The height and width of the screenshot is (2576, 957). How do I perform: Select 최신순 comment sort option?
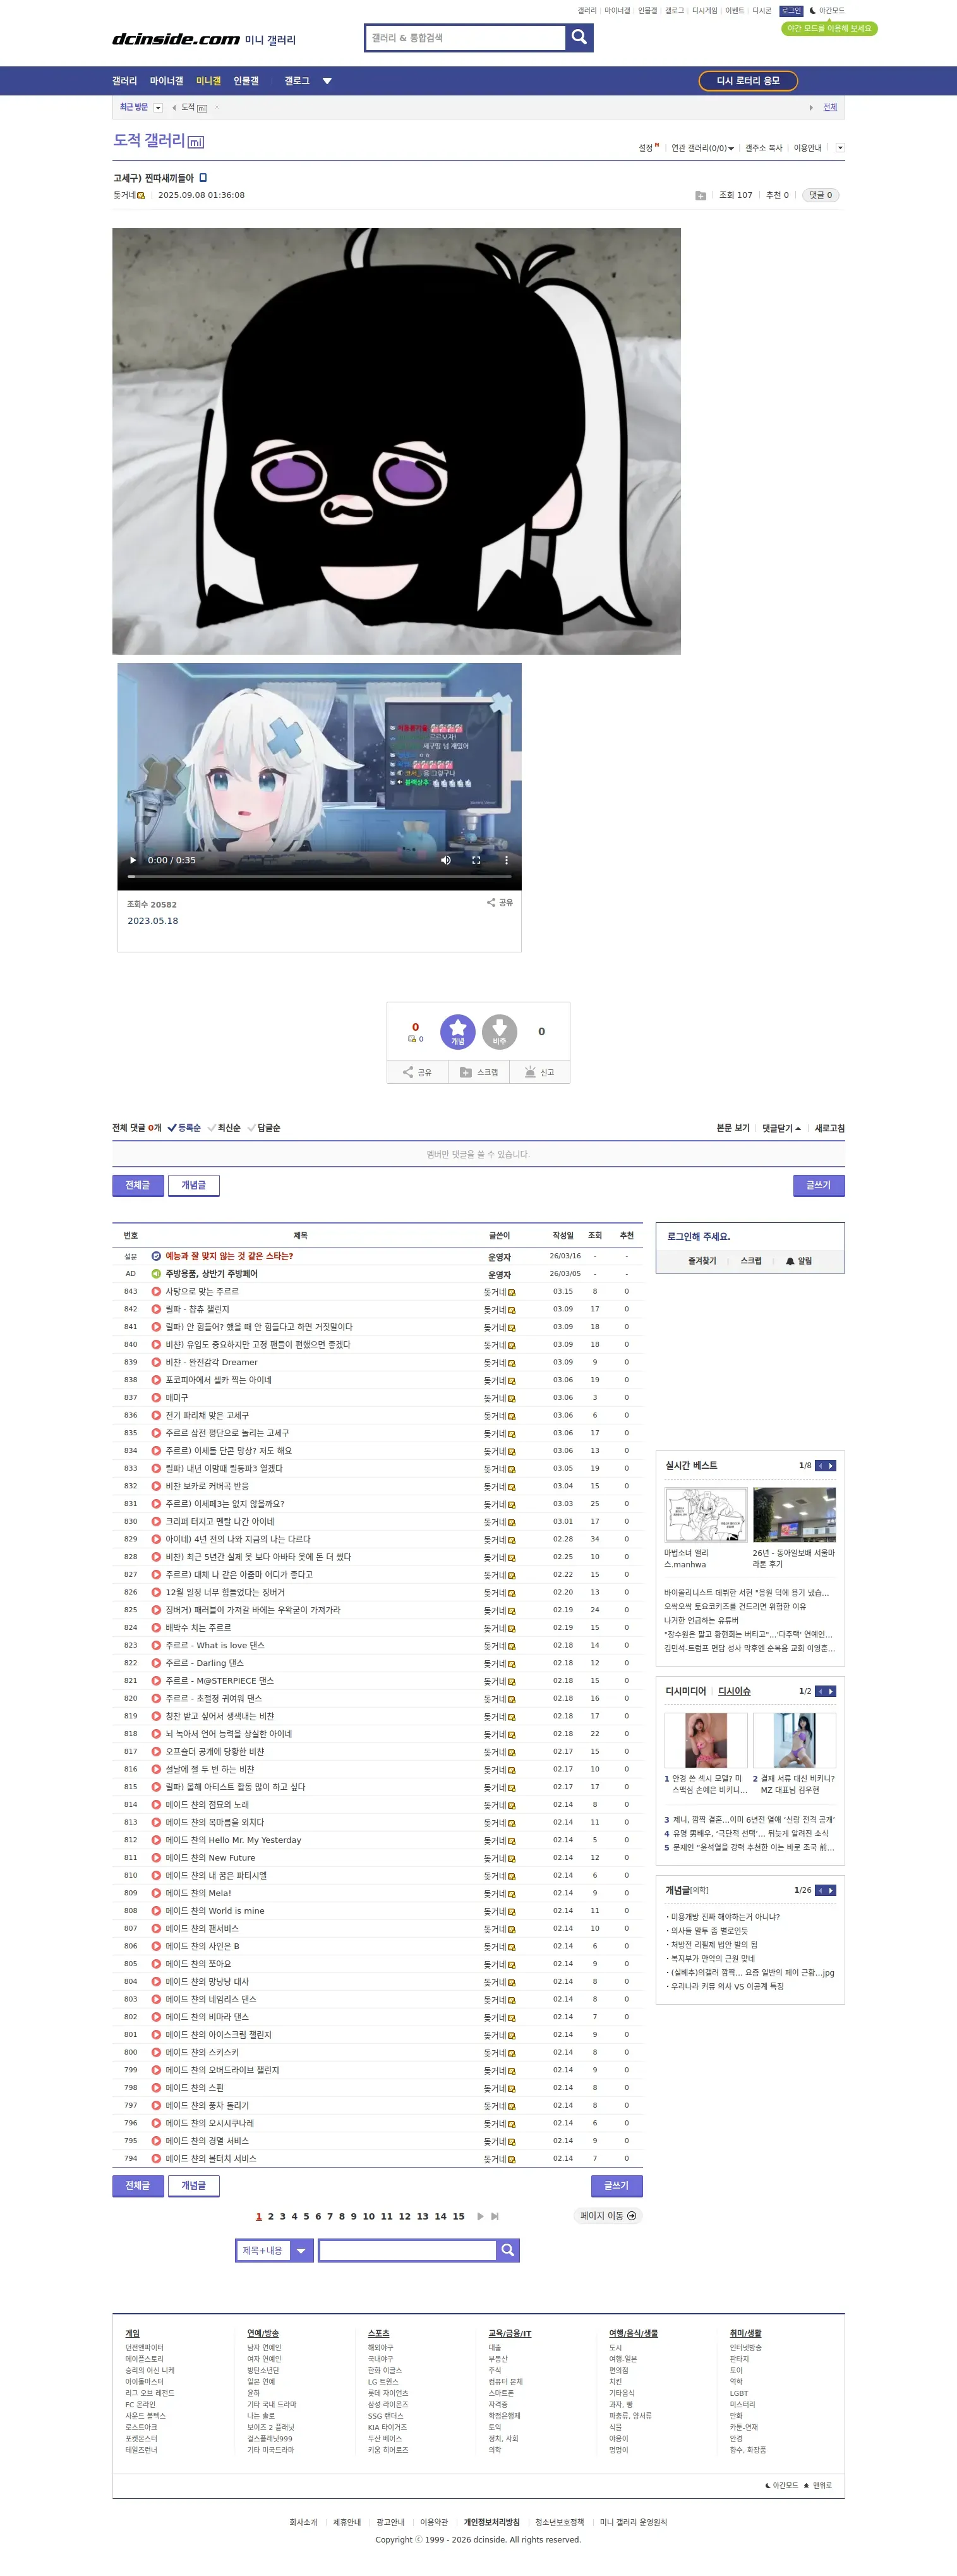(224, 1128)
